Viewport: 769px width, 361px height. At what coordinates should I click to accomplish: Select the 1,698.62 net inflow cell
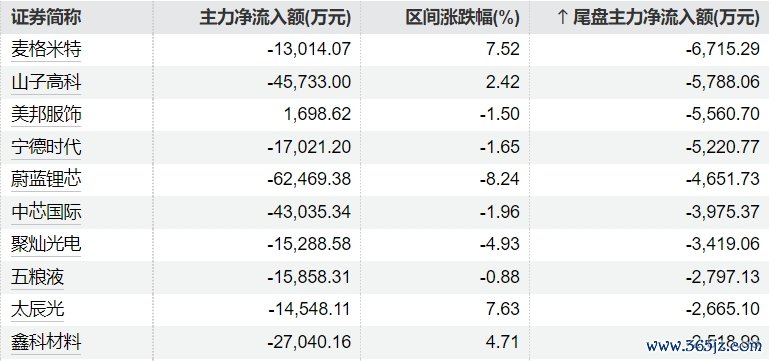coord(317,114)
